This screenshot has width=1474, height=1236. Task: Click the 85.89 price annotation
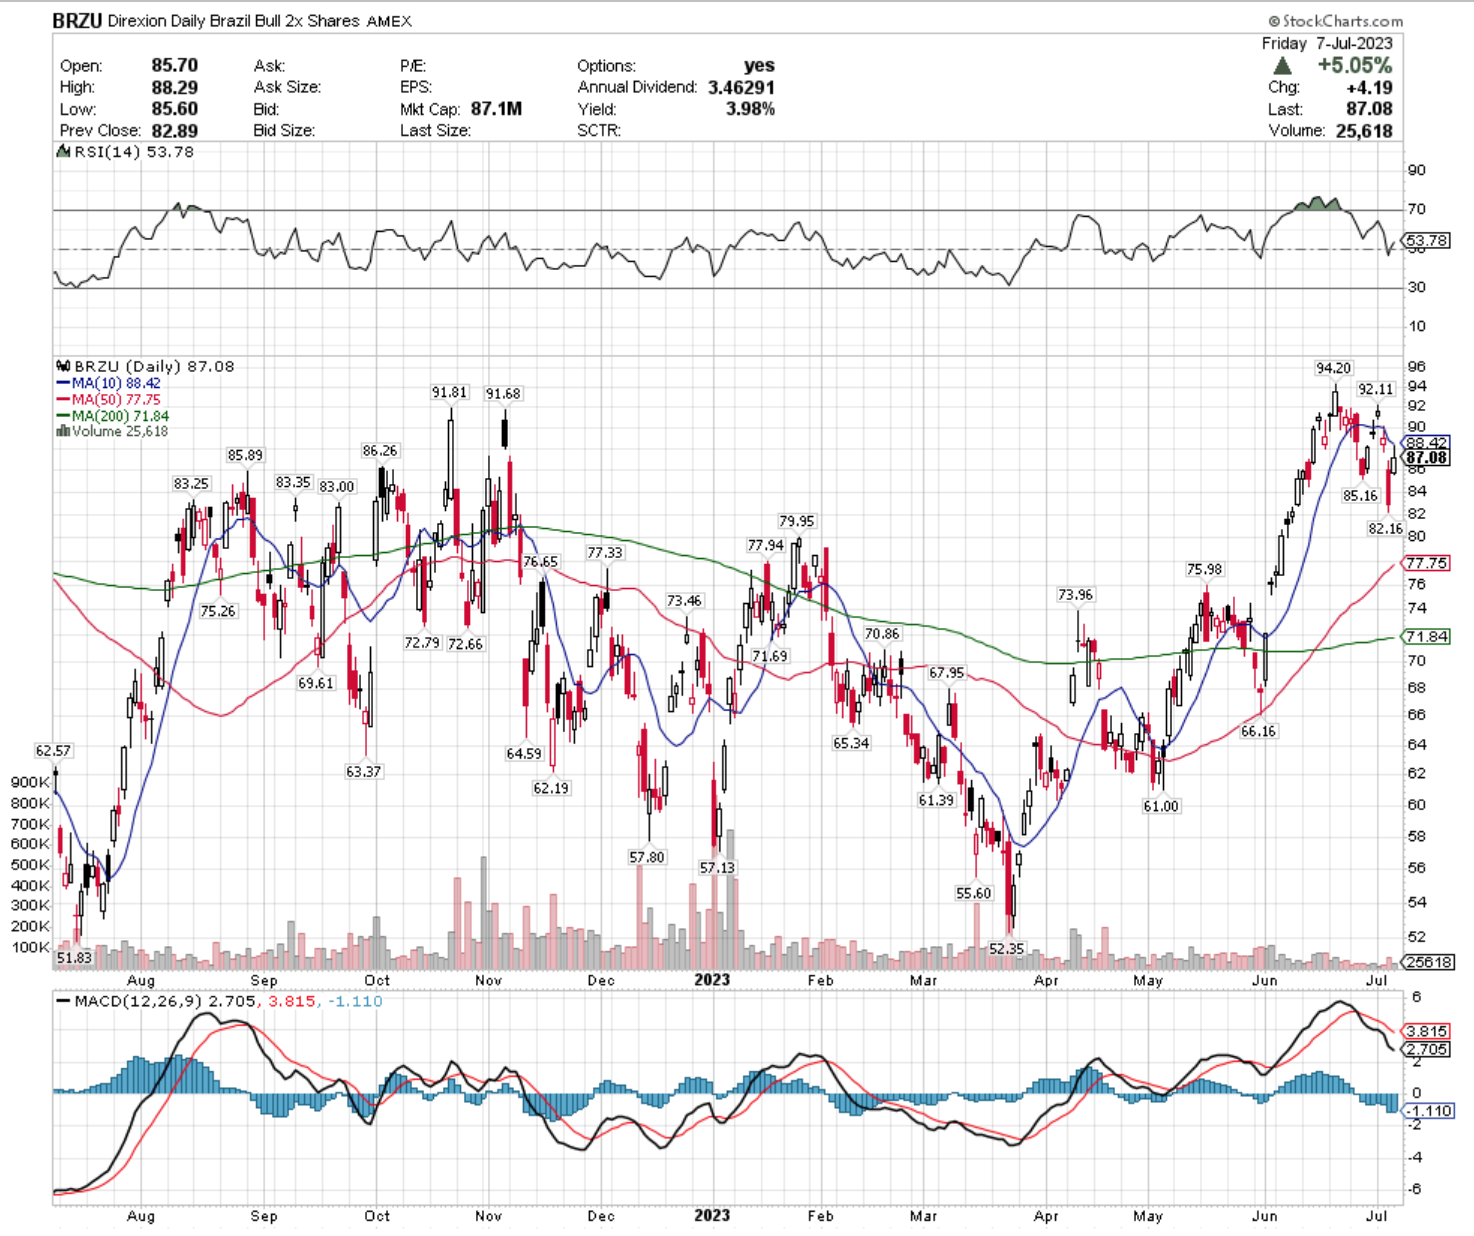(x=245, y=455)
